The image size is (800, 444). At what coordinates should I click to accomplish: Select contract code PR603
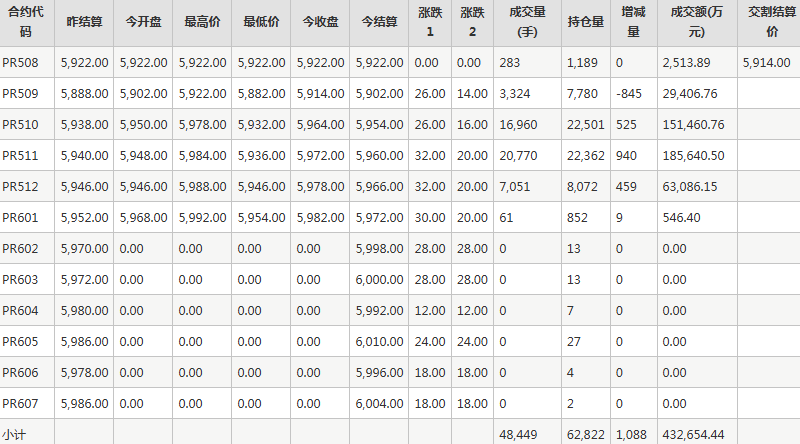pyautogui.click(x=20, y=280)
